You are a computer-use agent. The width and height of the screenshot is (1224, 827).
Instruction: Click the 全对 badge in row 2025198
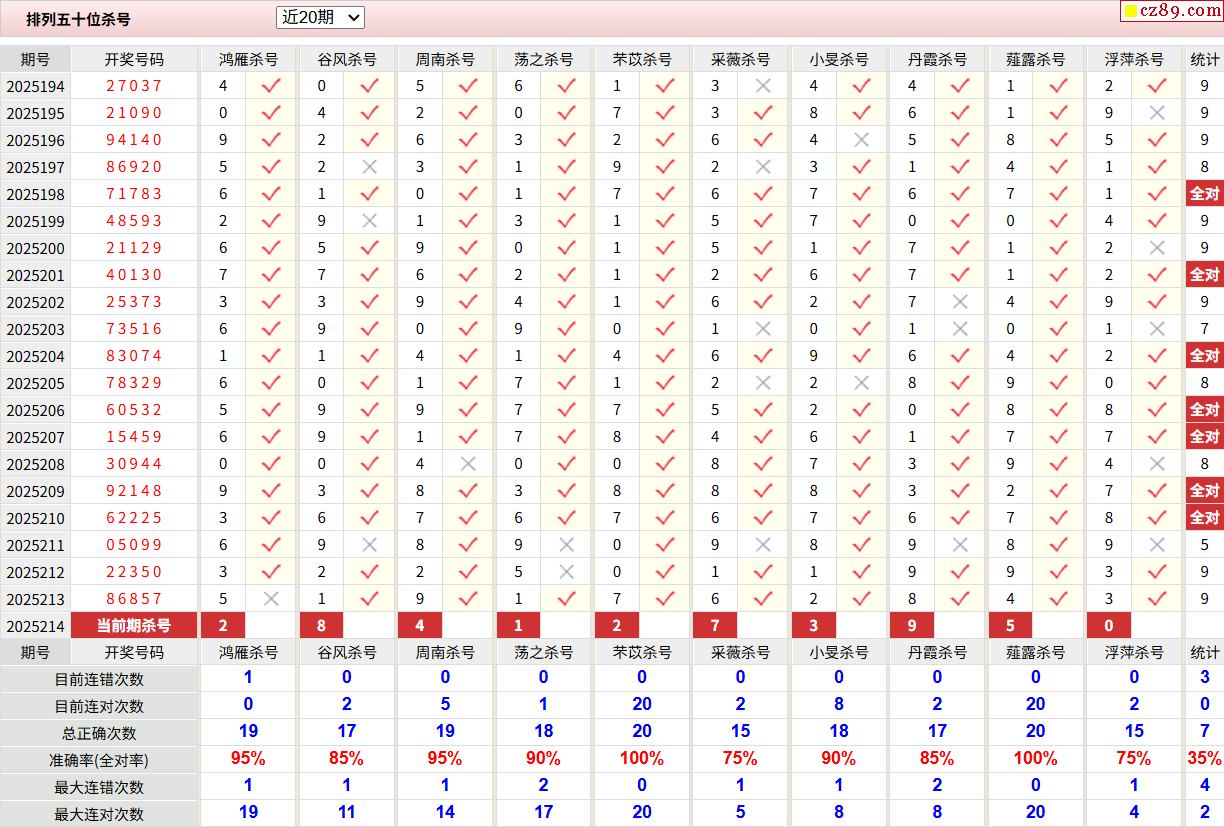point(1204,194)
